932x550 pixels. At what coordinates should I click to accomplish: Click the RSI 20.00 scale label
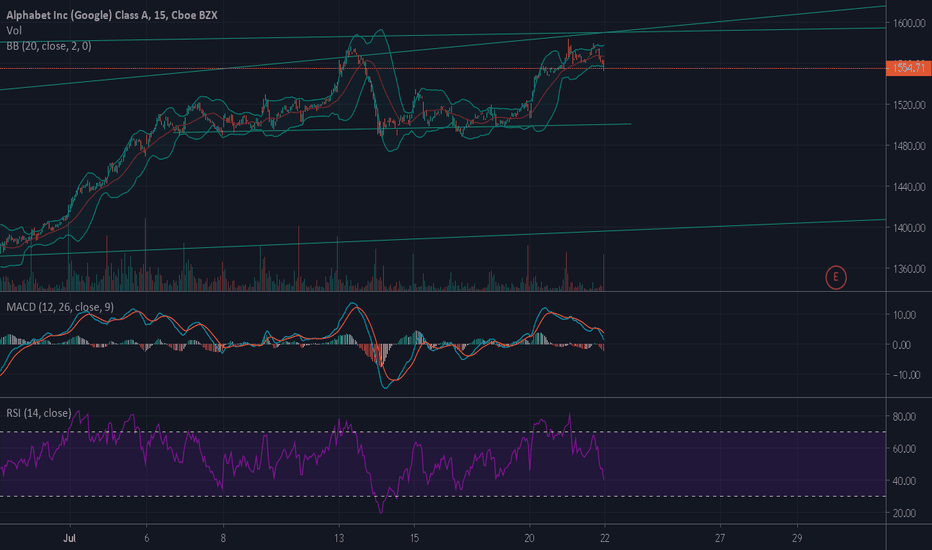tap(904, 513)
